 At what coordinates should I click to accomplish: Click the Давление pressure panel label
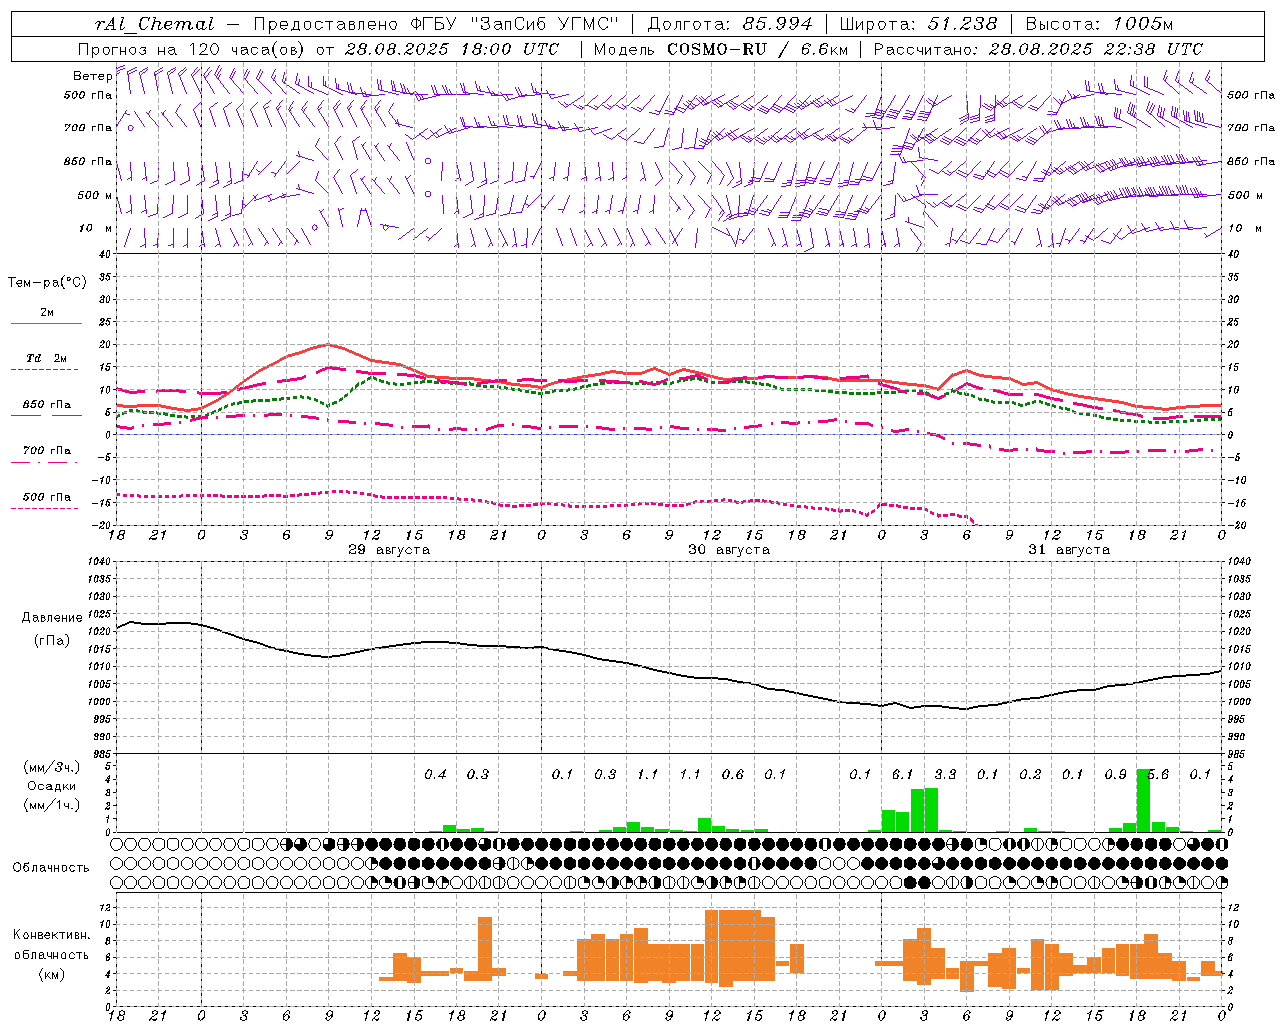[52, 618]
